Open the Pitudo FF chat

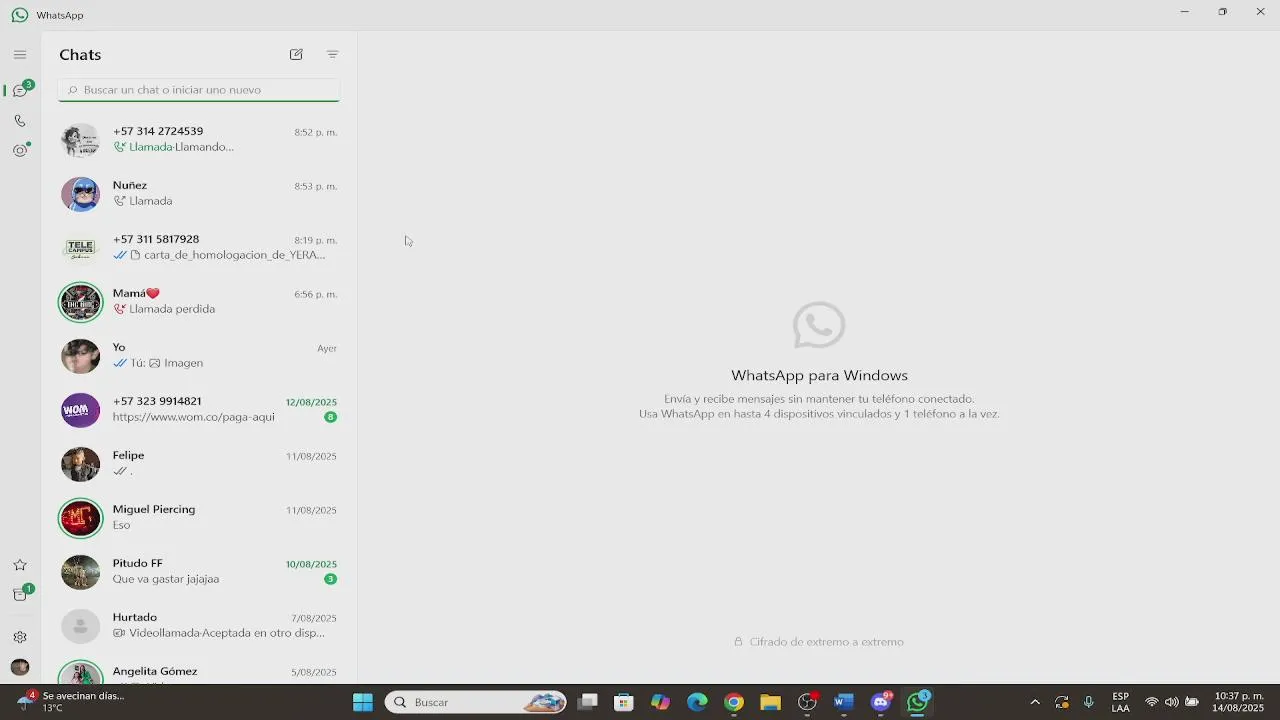click(x=199, y=571)
